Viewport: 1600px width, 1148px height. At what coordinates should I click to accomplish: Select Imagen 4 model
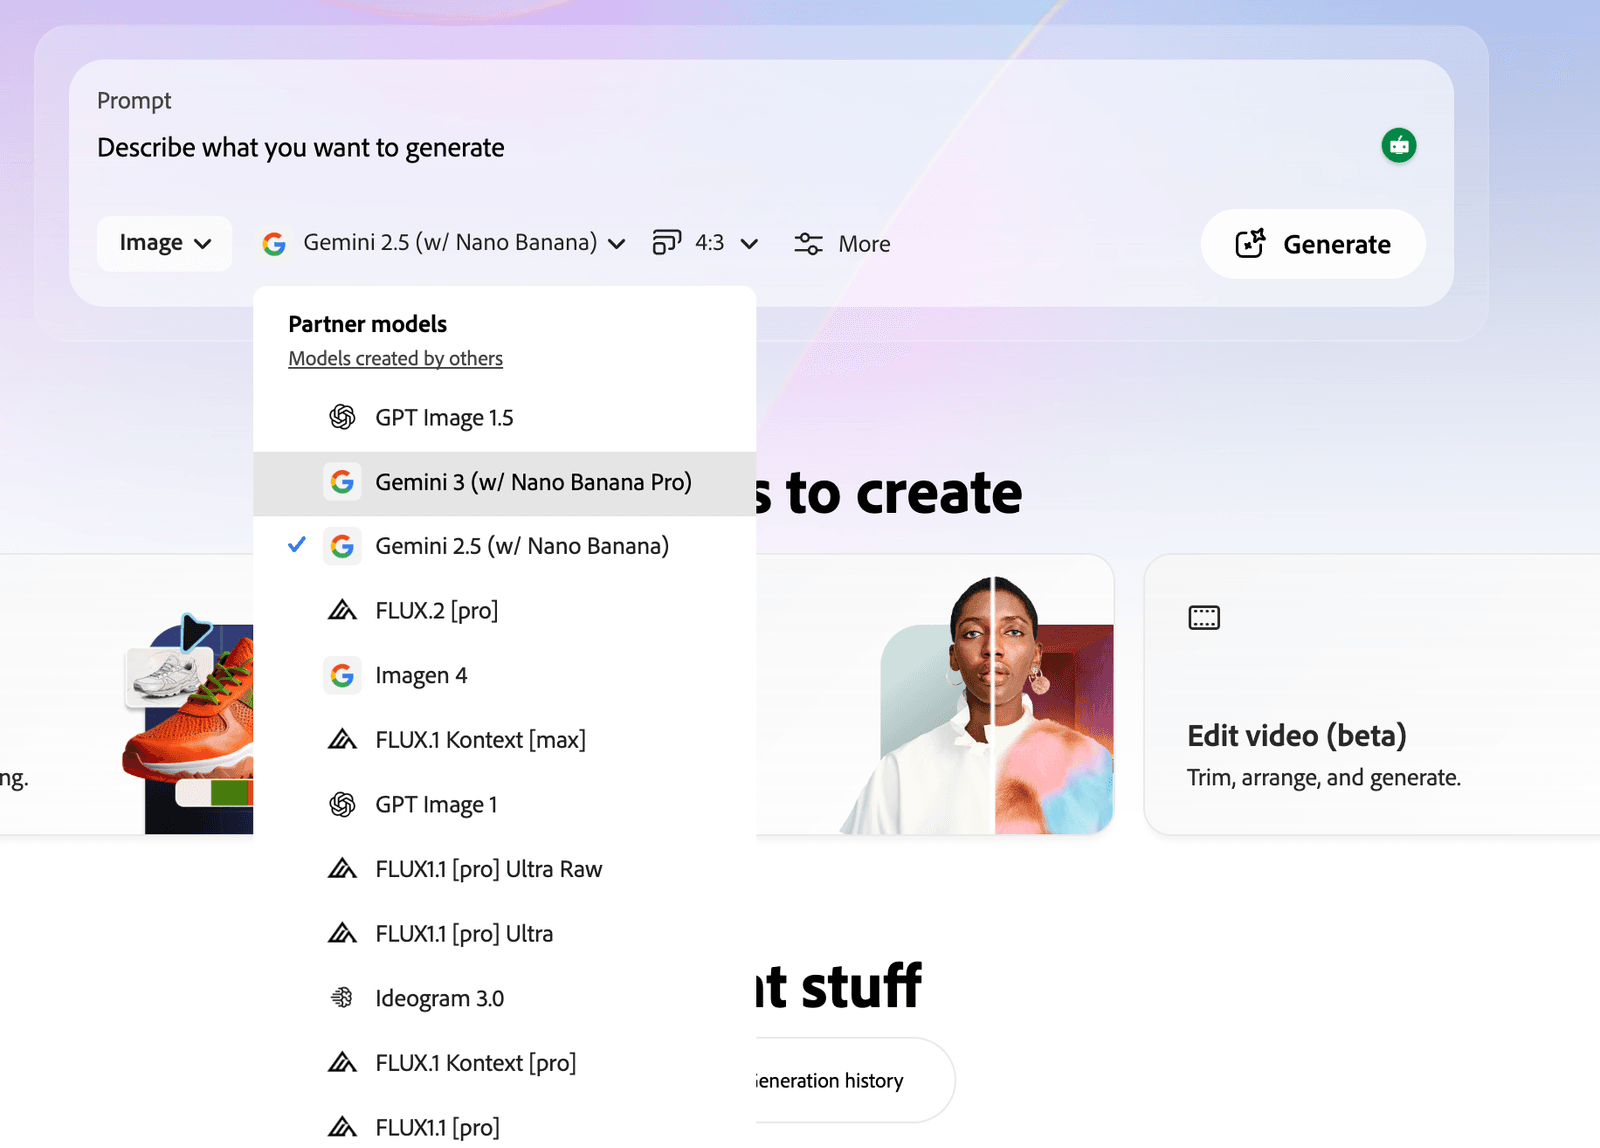pos(504,676)
